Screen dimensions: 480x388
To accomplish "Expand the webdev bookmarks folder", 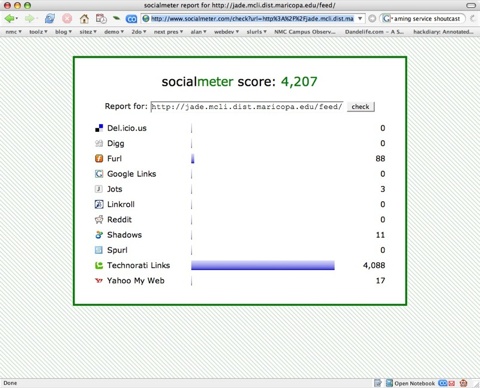I will (x=226, y=32).
